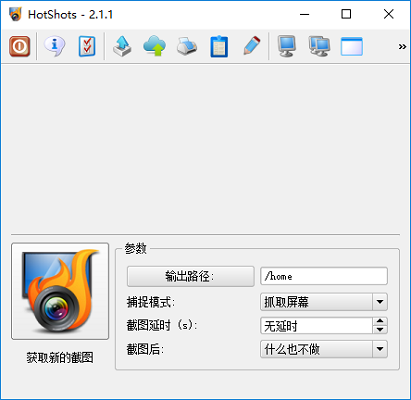Click the 截图延时 field showing 无延时
Image resolution: width=411 pixels, height=400 pixels.
point(316,326)
